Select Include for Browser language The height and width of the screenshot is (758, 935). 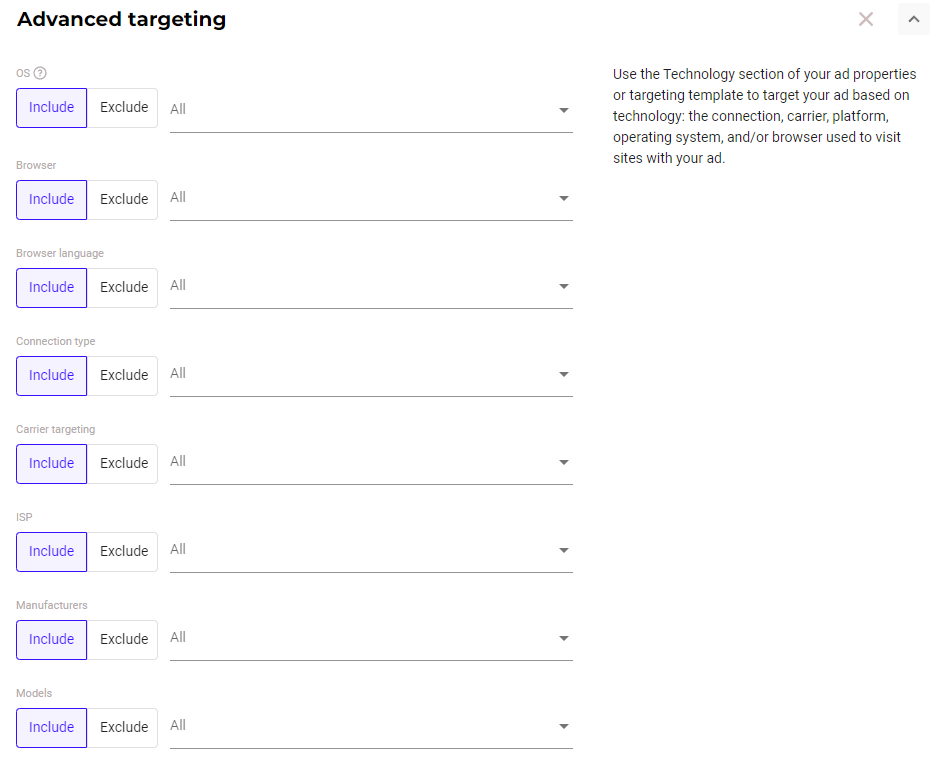(52, 288)
